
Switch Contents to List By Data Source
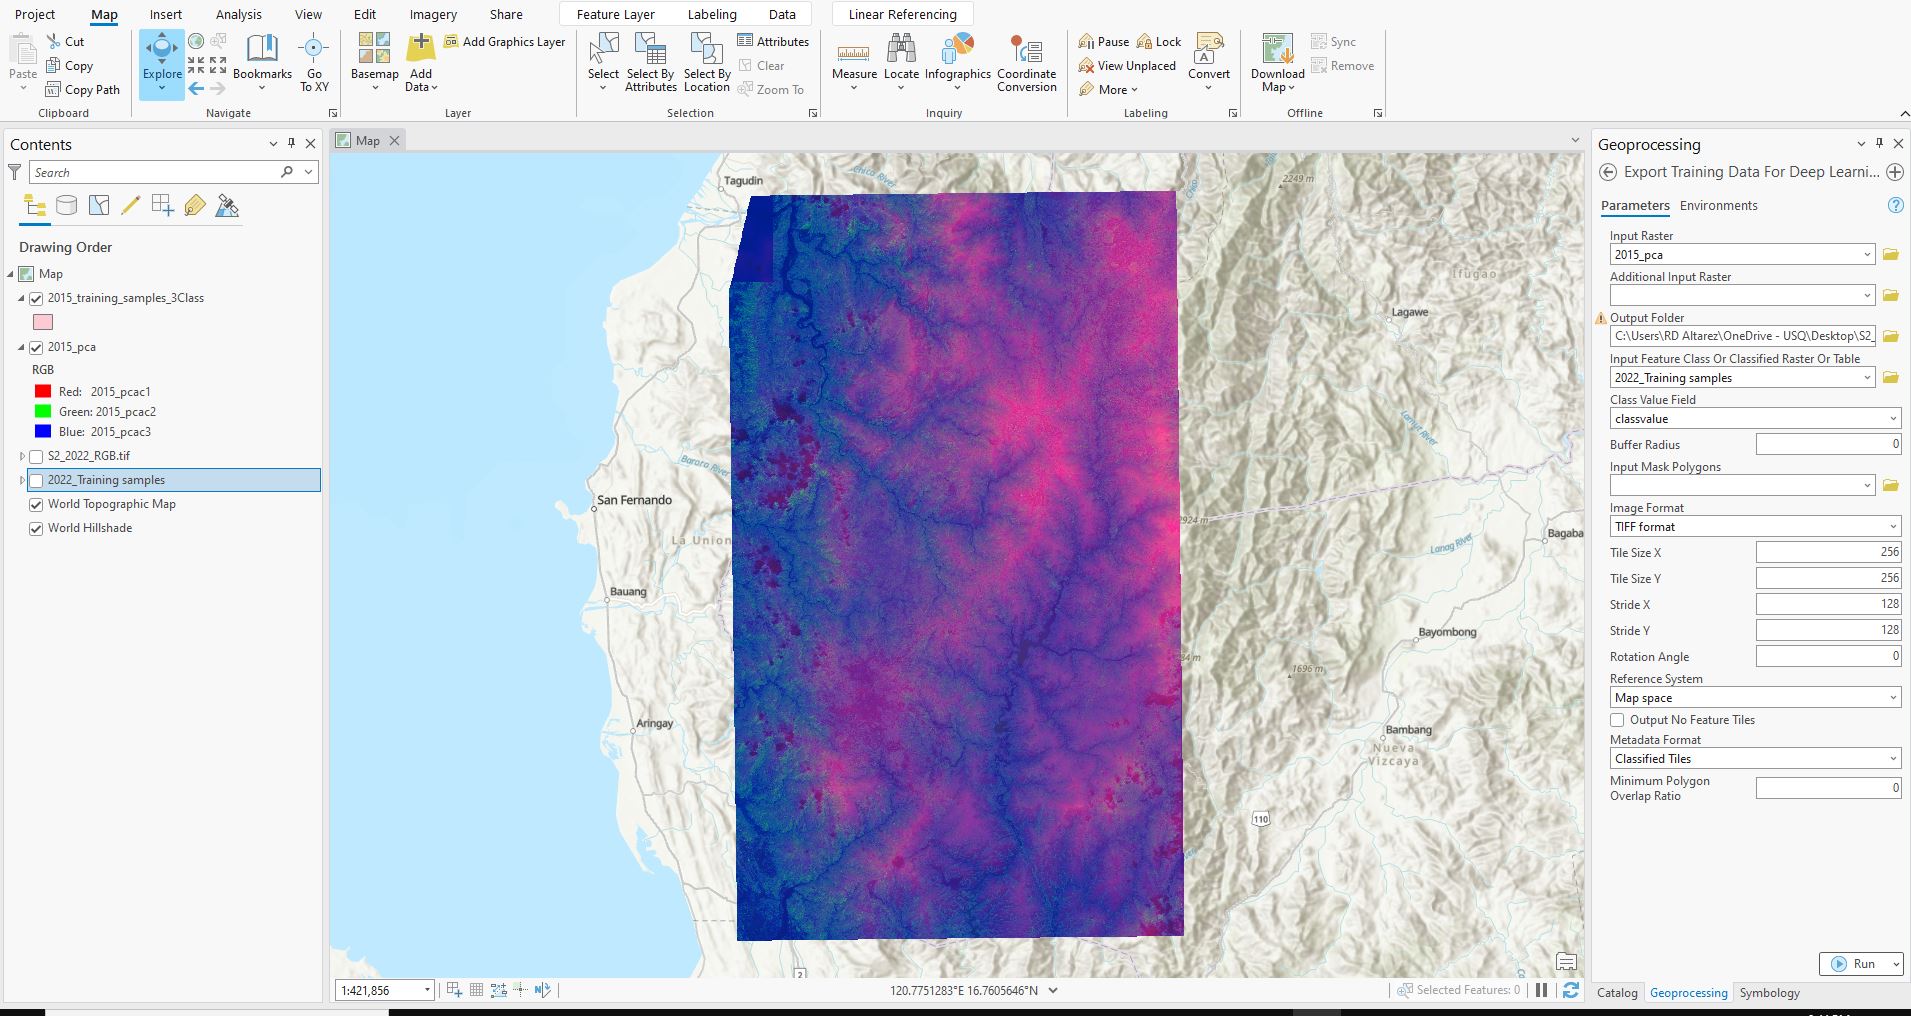[x=66, y=205]
